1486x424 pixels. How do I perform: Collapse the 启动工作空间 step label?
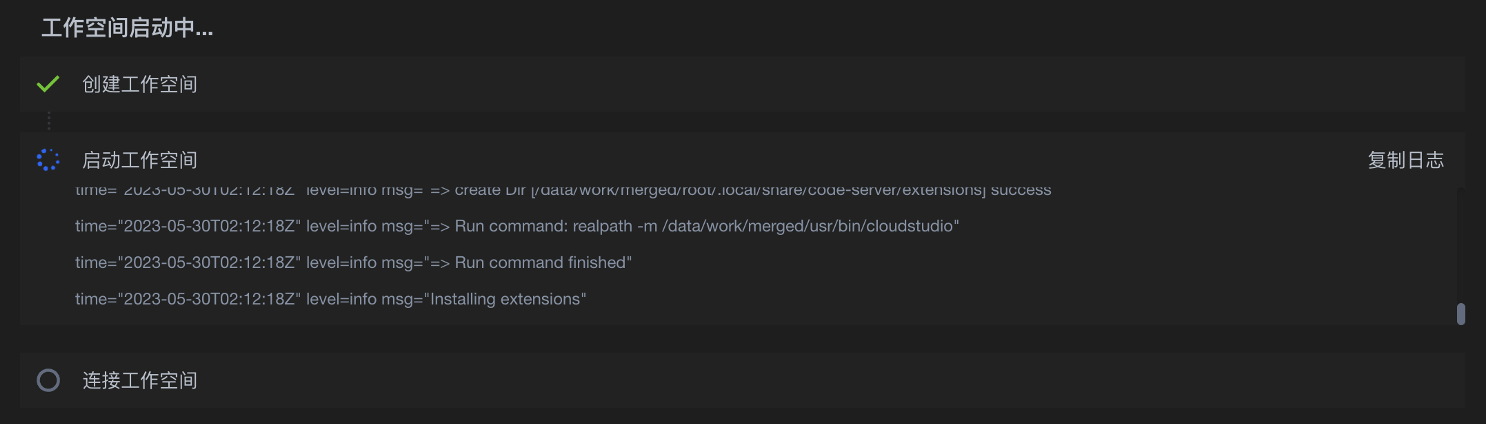coord(139,160)
